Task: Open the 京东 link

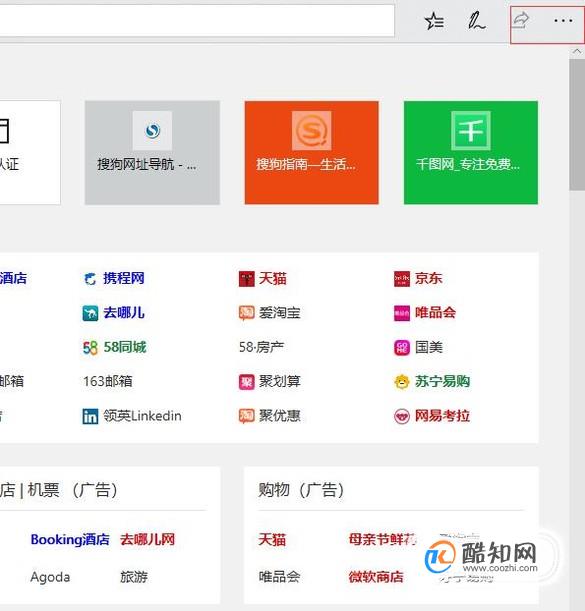Action: coord(428,279)
